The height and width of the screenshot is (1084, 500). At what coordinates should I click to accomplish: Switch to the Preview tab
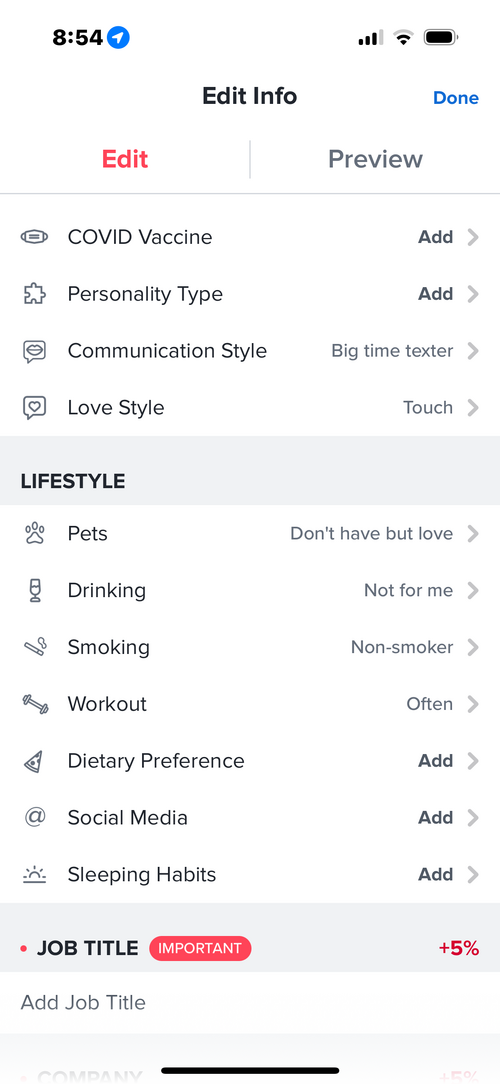click(x=375, y=159)
